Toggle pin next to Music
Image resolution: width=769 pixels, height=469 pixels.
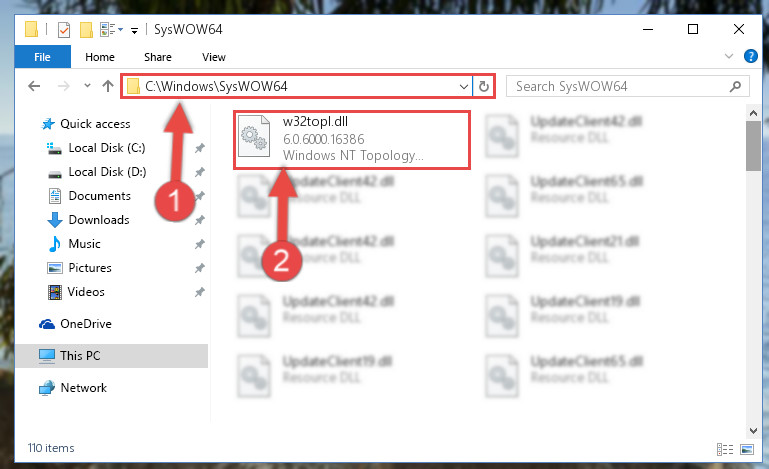(x=200, y=244)
